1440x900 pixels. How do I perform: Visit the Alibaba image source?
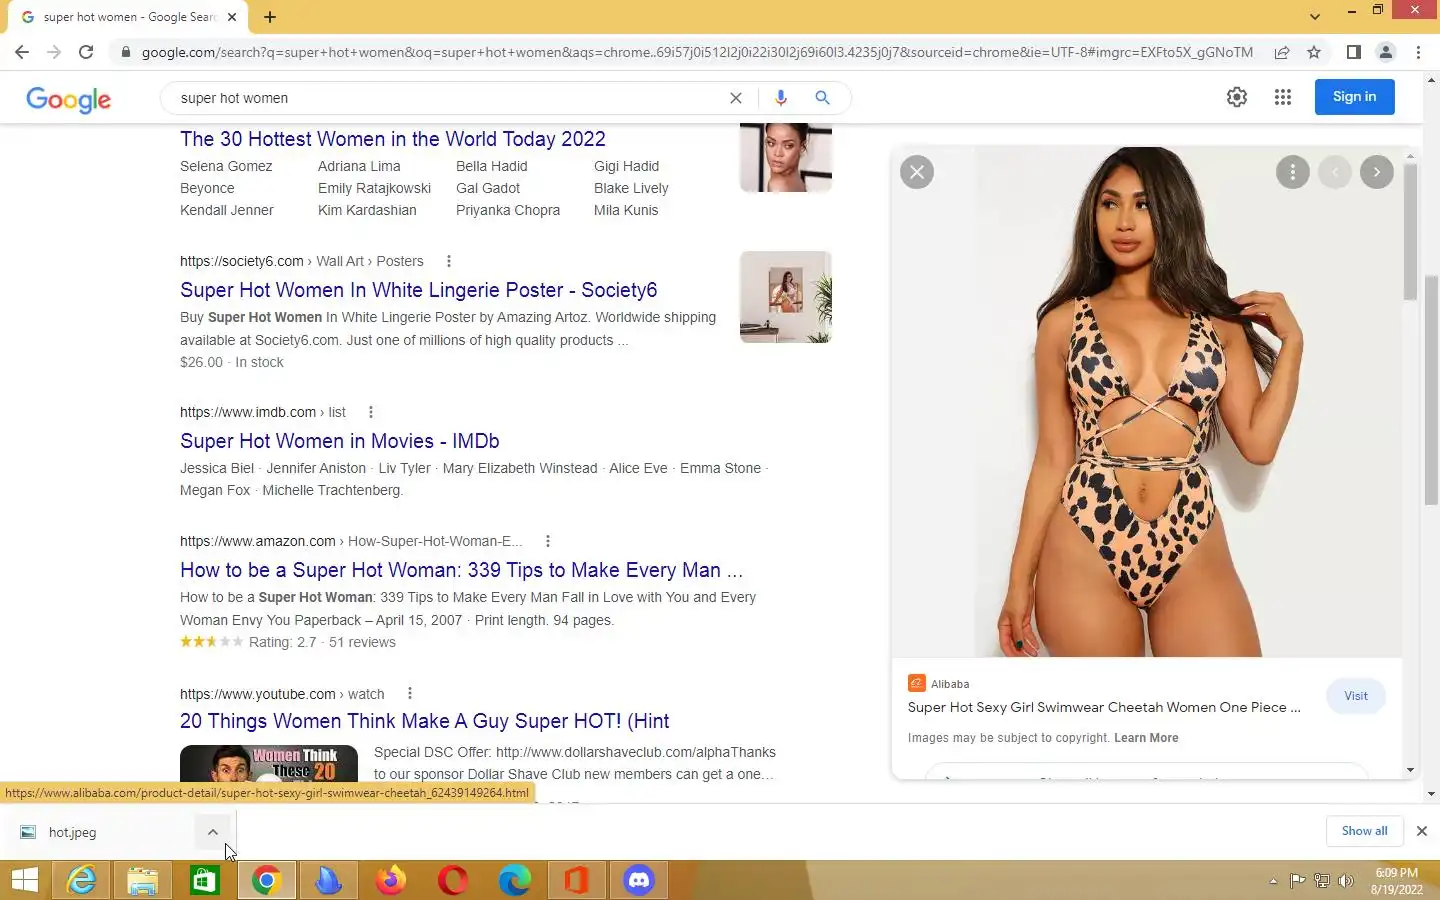[1356, 696]
